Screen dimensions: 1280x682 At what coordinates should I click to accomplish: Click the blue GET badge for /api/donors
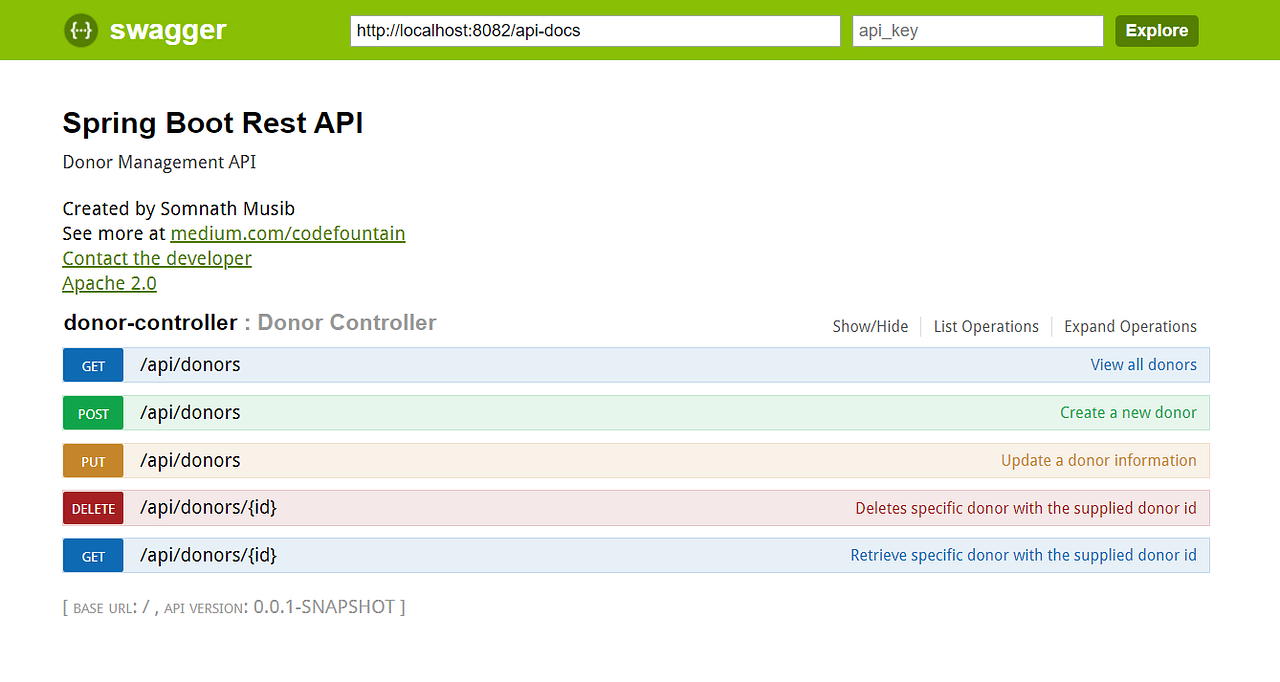(x=92, y=365)
